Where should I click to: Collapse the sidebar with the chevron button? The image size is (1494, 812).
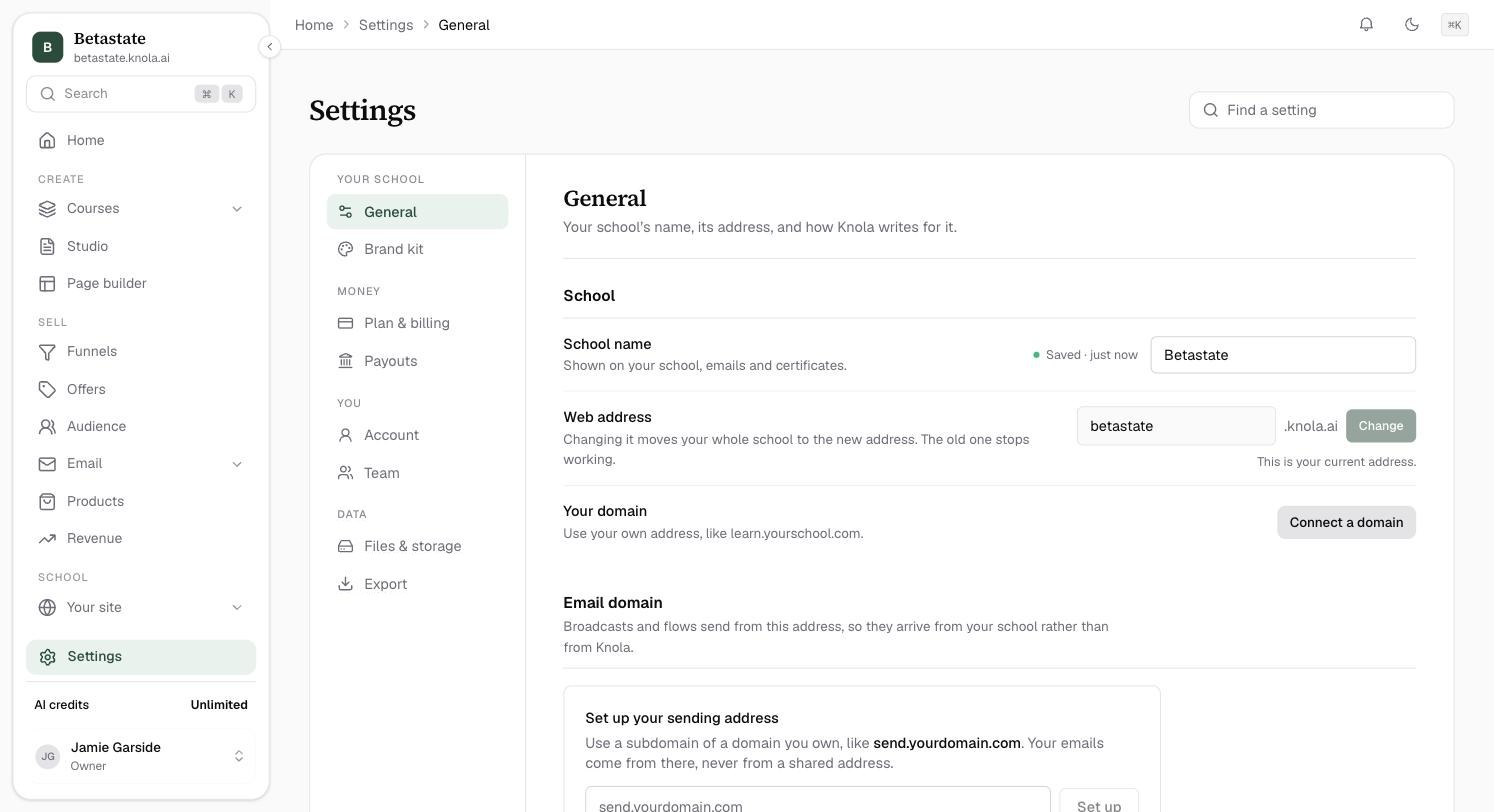[x=269, y=47]
